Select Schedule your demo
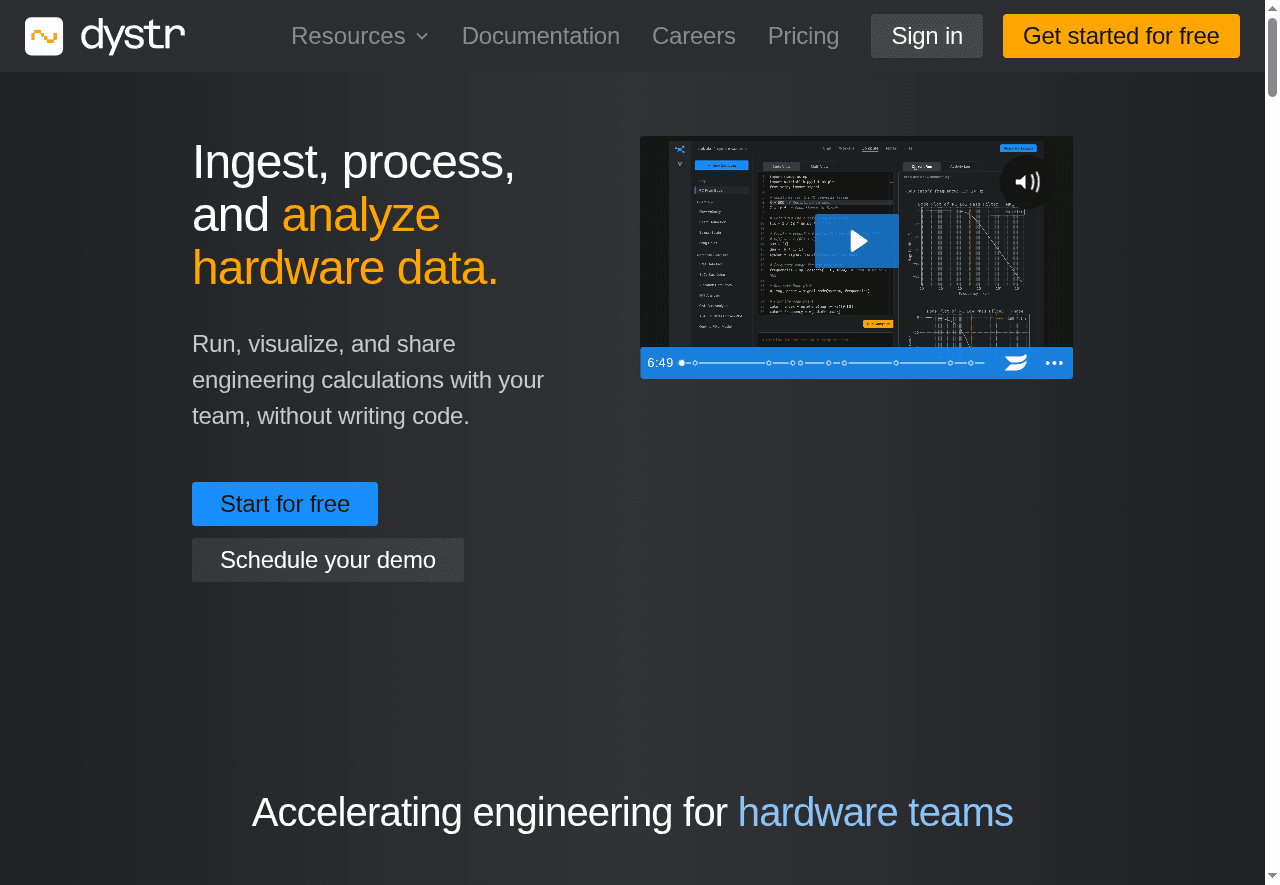Viewport: 1280px width, 885px height. click(327, 560)
